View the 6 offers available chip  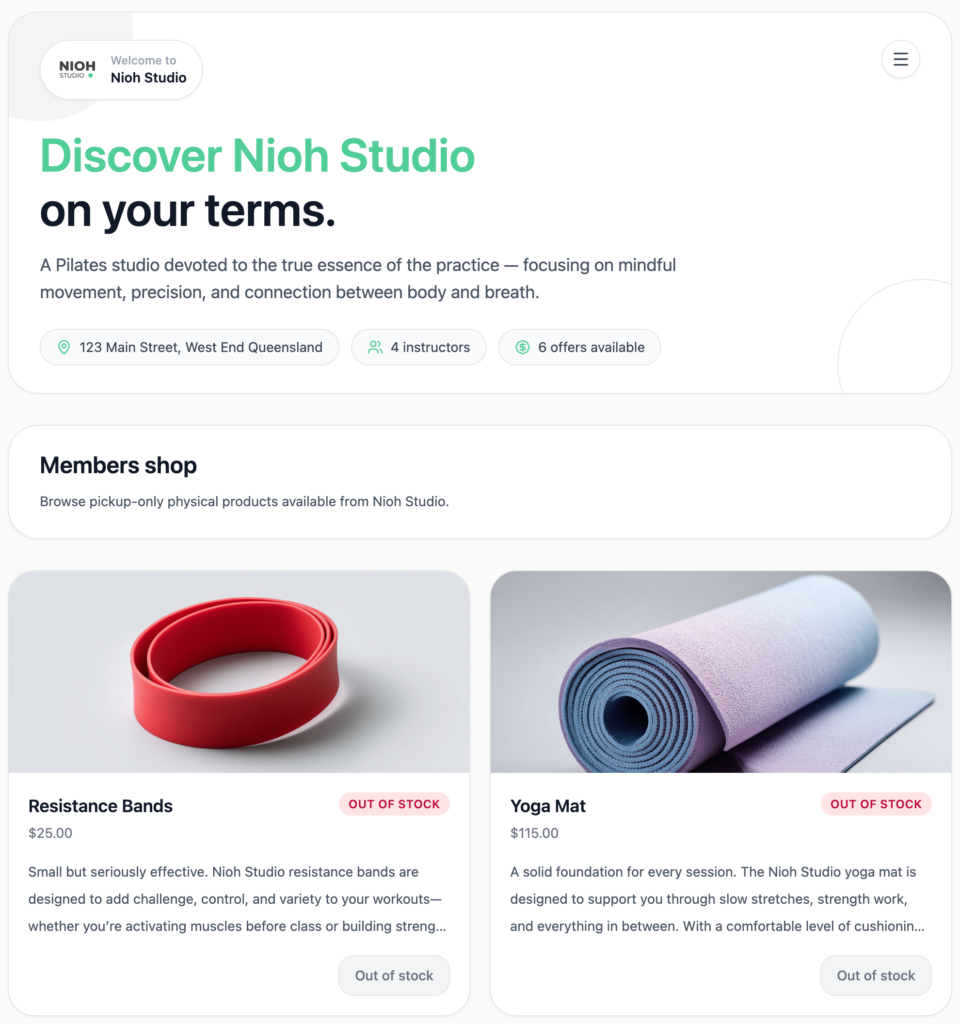580,347
